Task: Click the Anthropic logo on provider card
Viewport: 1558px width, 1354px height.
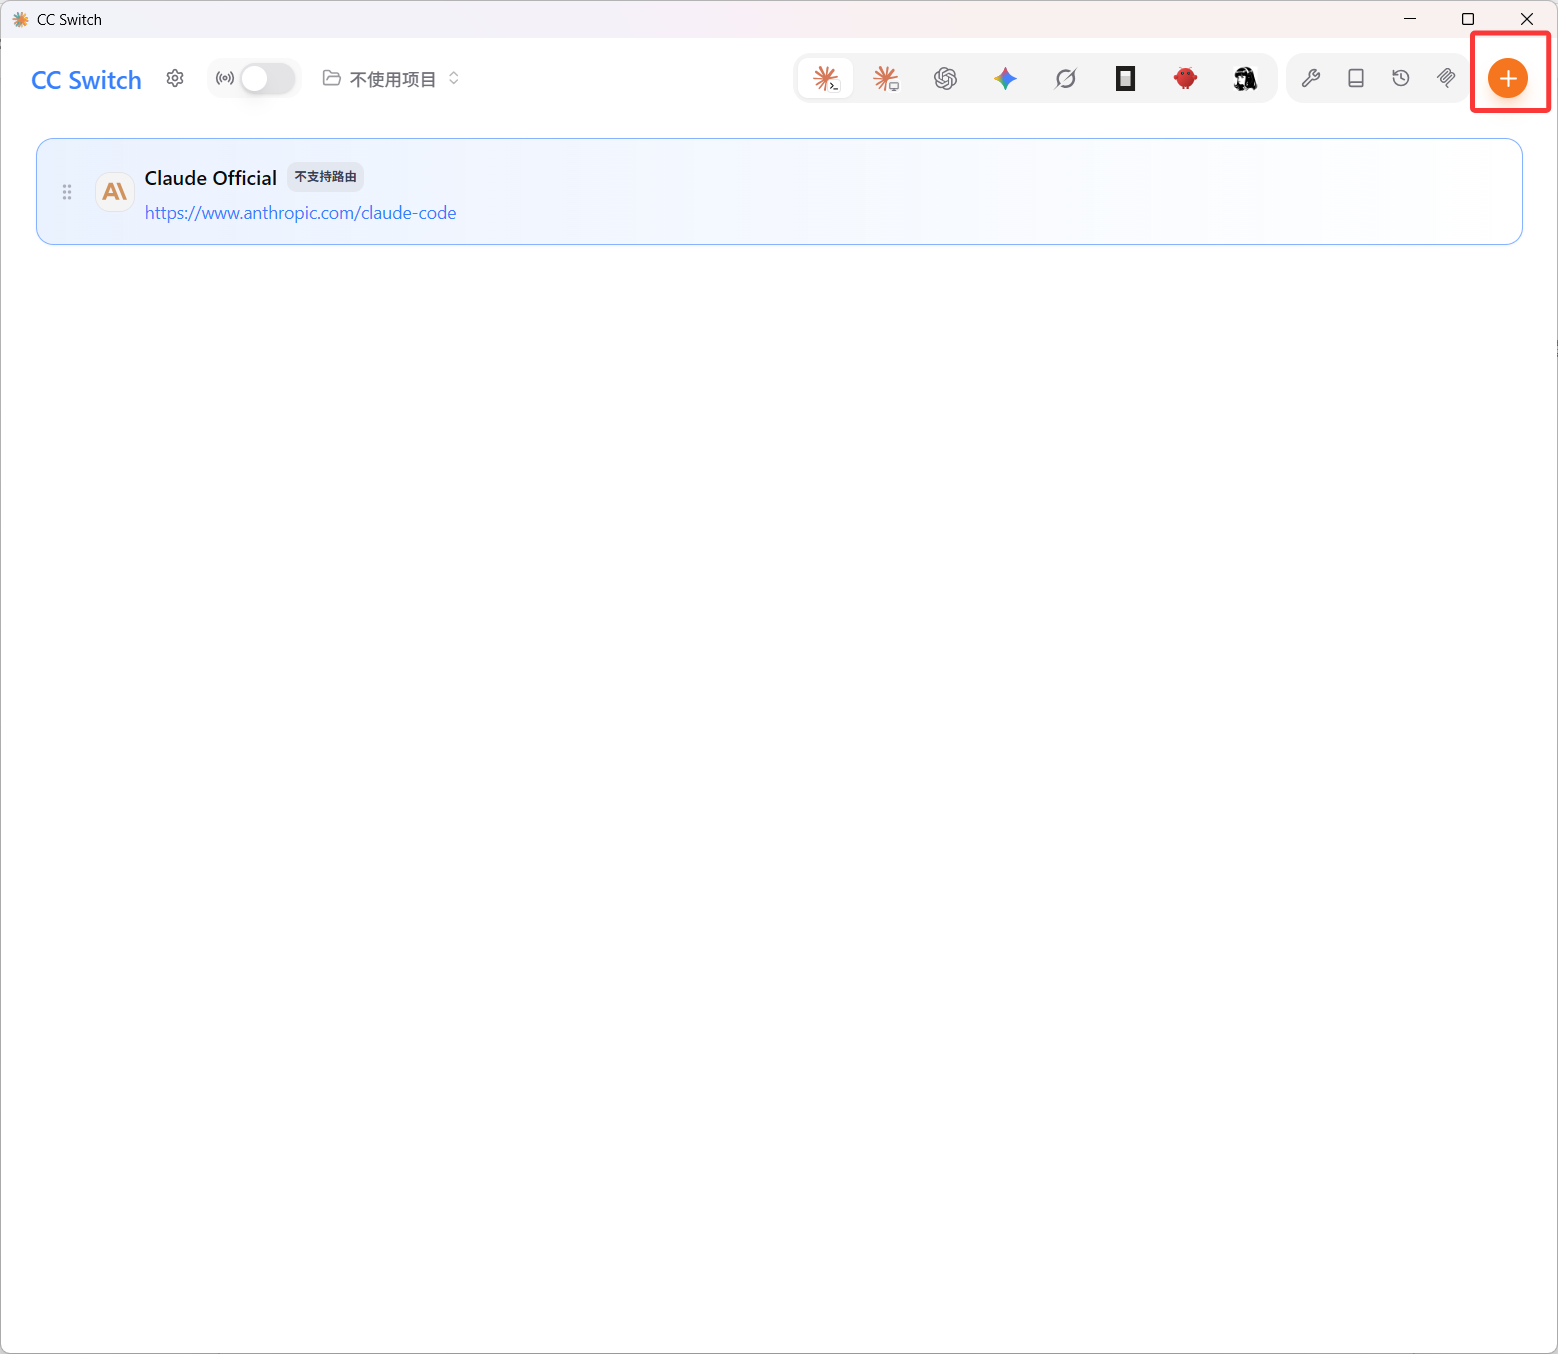Action: point(115,191)
